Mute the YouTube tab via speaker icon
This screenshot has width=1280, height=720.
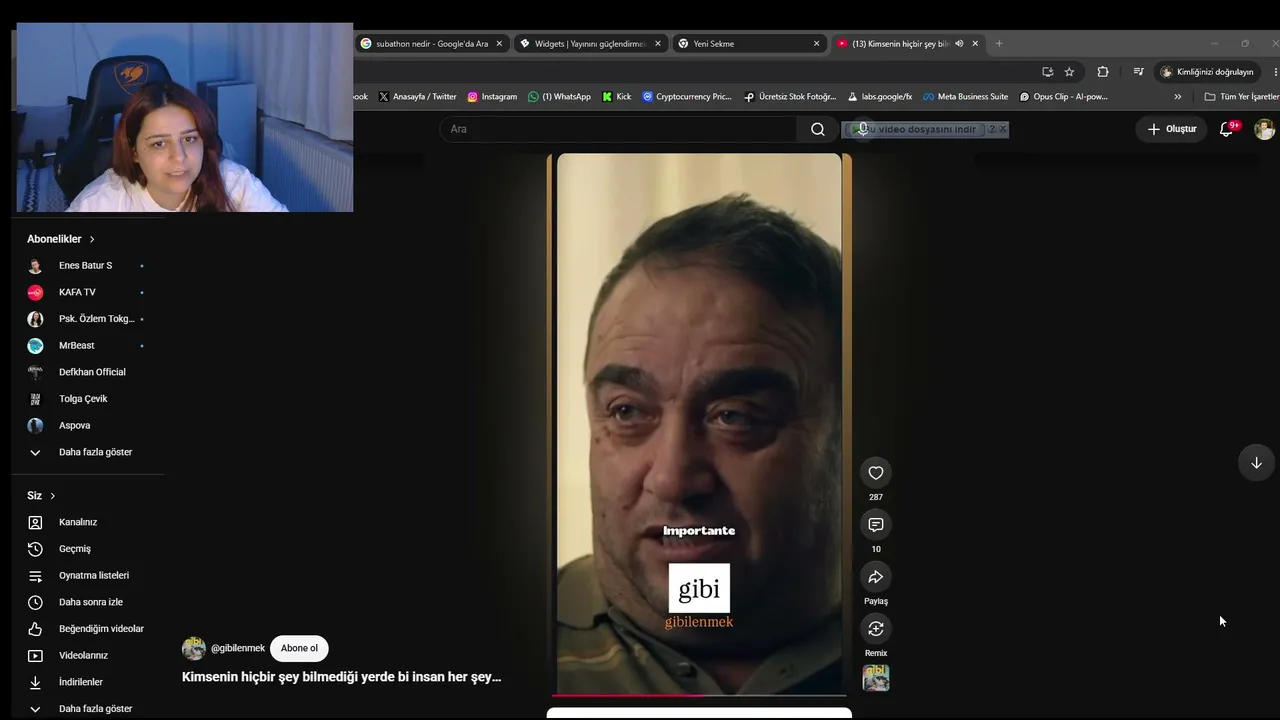(959, 44)
